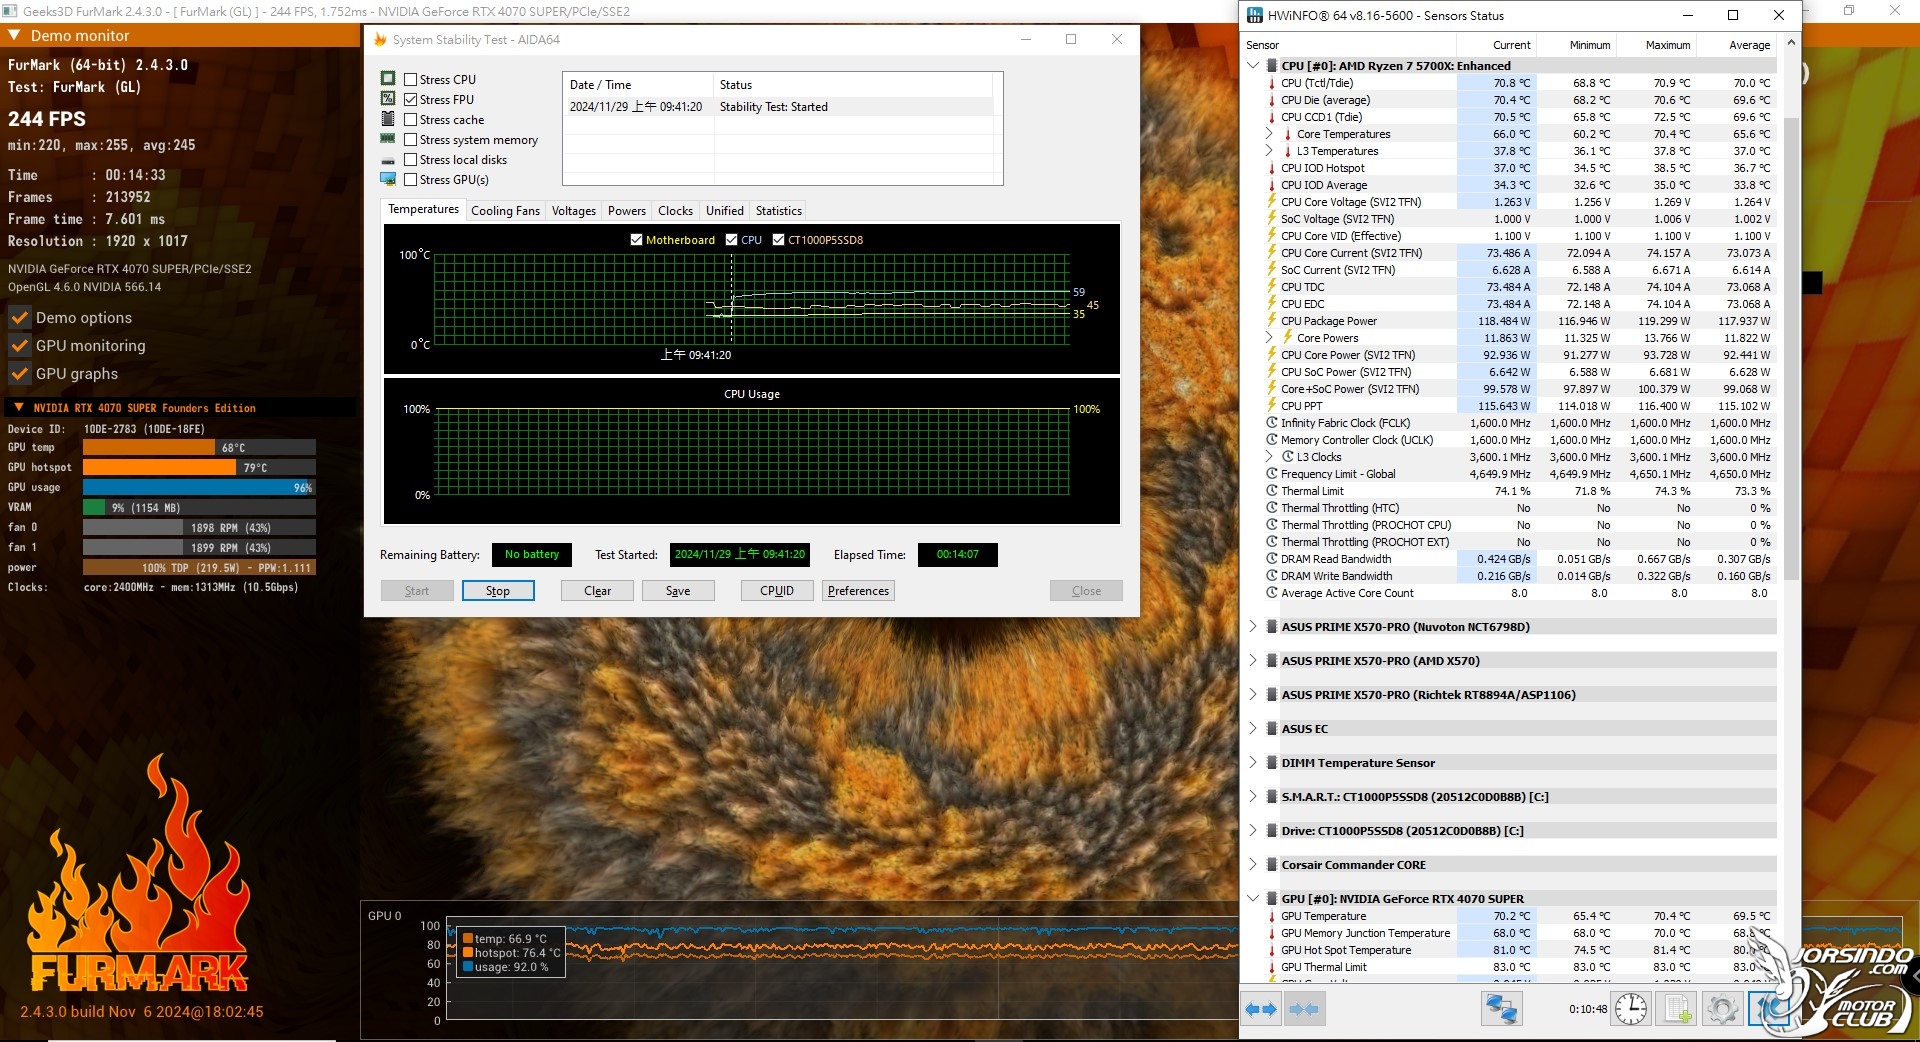This screenshot has width=1920, height=1042.
Task: Toggle Motherboard temperature graph checkbox
Action: 637,240
